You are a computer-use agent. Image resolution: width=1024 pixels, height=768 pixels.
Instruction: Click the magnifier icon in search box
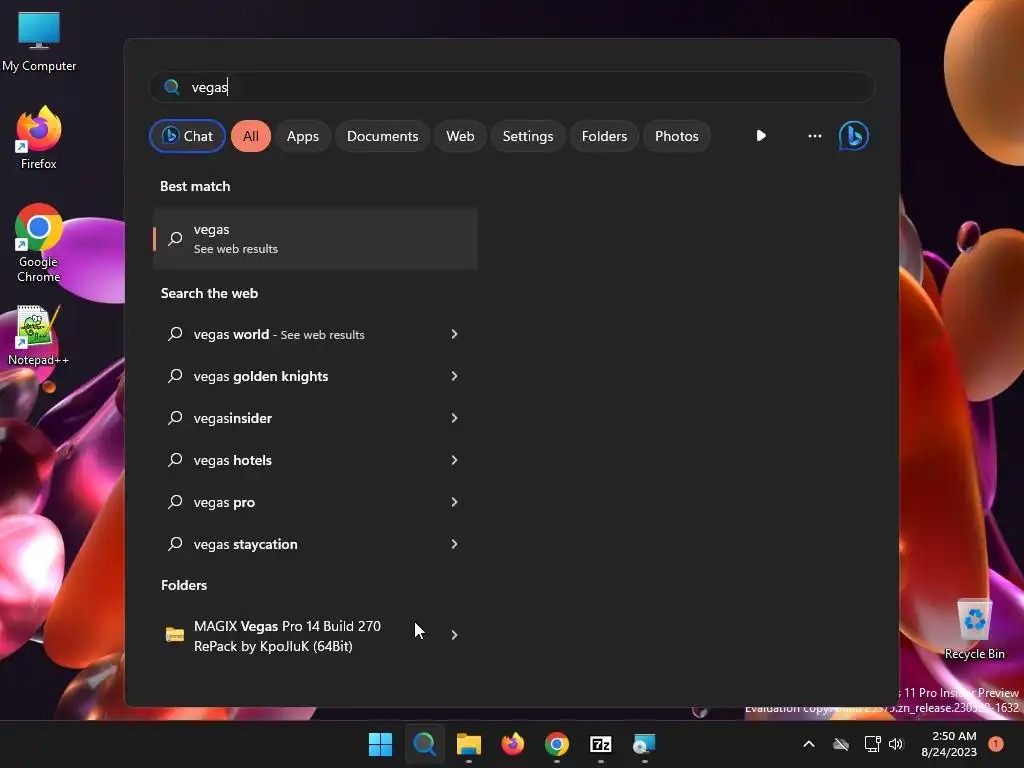click(172, 87)
